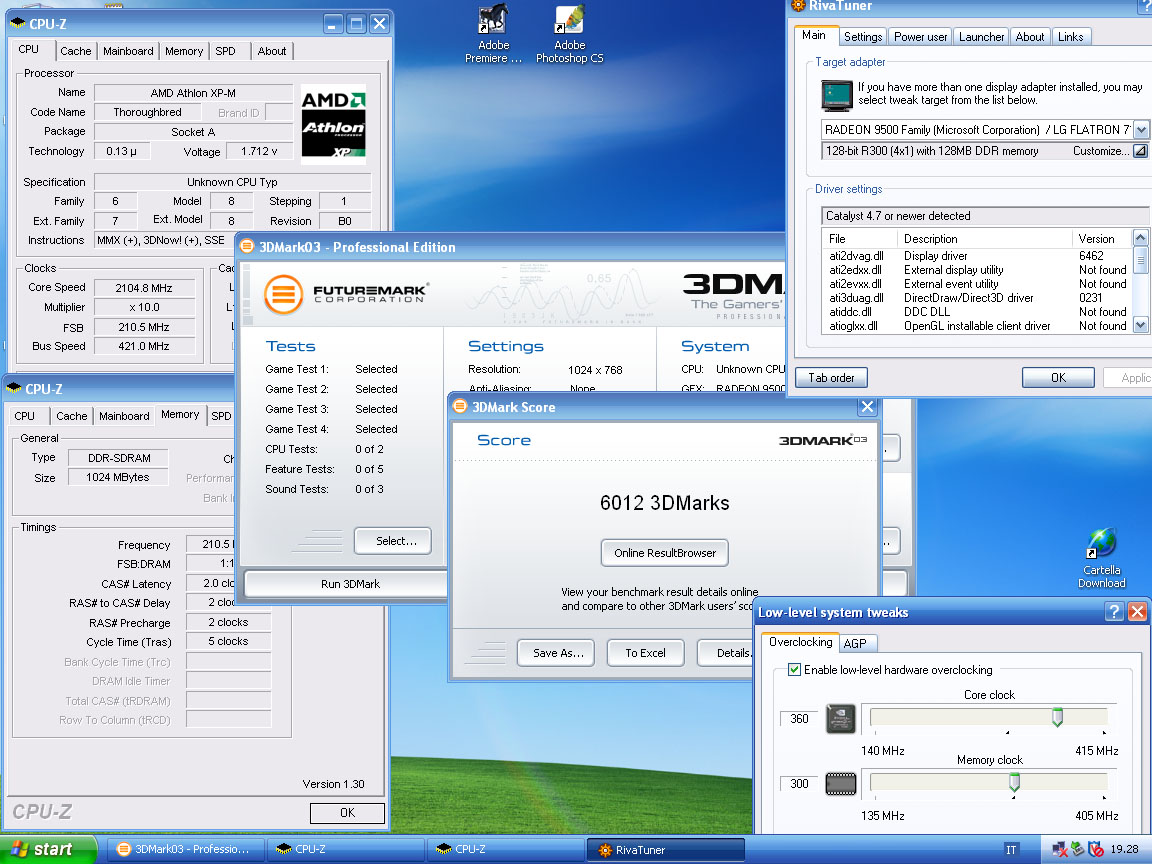Click CPU Name field AMD Athlon XP-M
1152x864 pixels.
point(193,93)
